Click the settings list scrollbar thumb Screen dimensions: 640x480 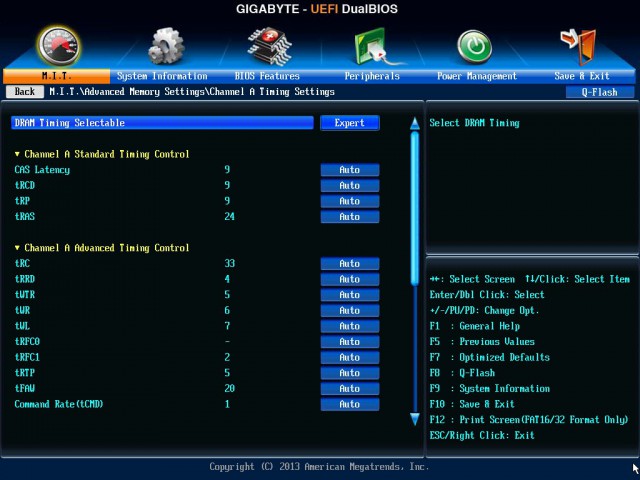point(415,208)
